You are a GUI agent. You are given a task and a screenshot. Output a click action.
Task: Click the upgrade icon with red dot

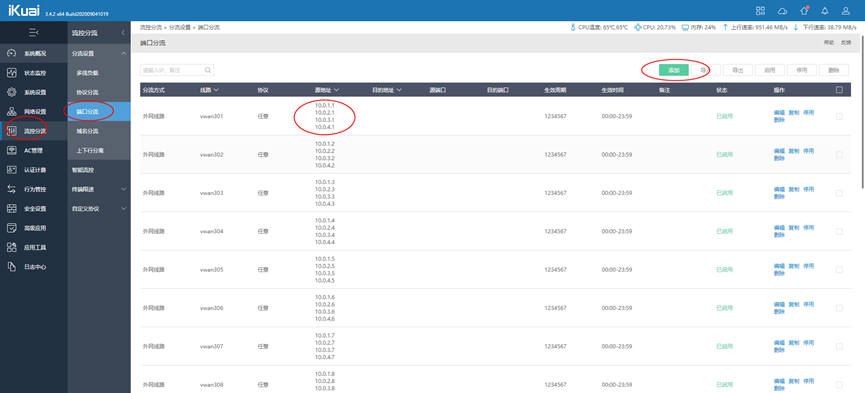click(x=804, y=10)
